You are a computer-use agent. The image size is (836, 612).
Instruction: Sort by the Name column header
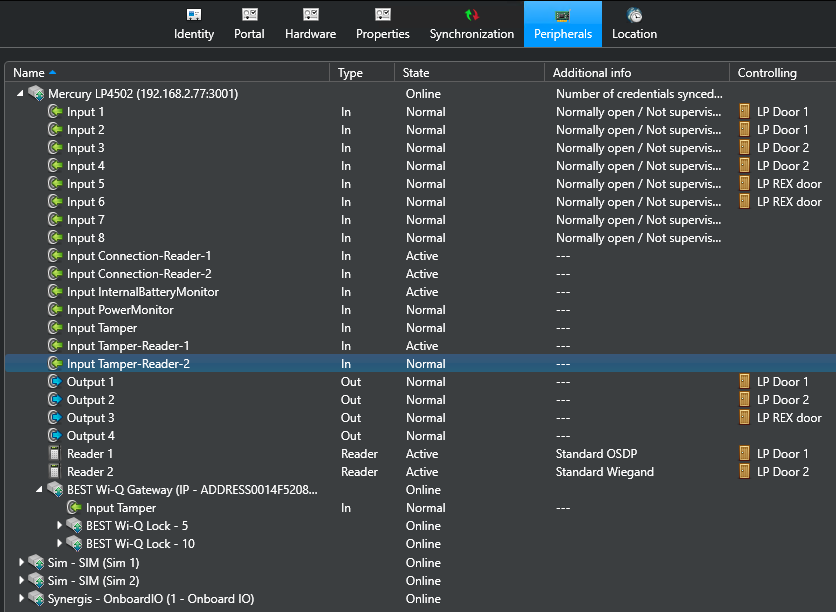[29, 73]
